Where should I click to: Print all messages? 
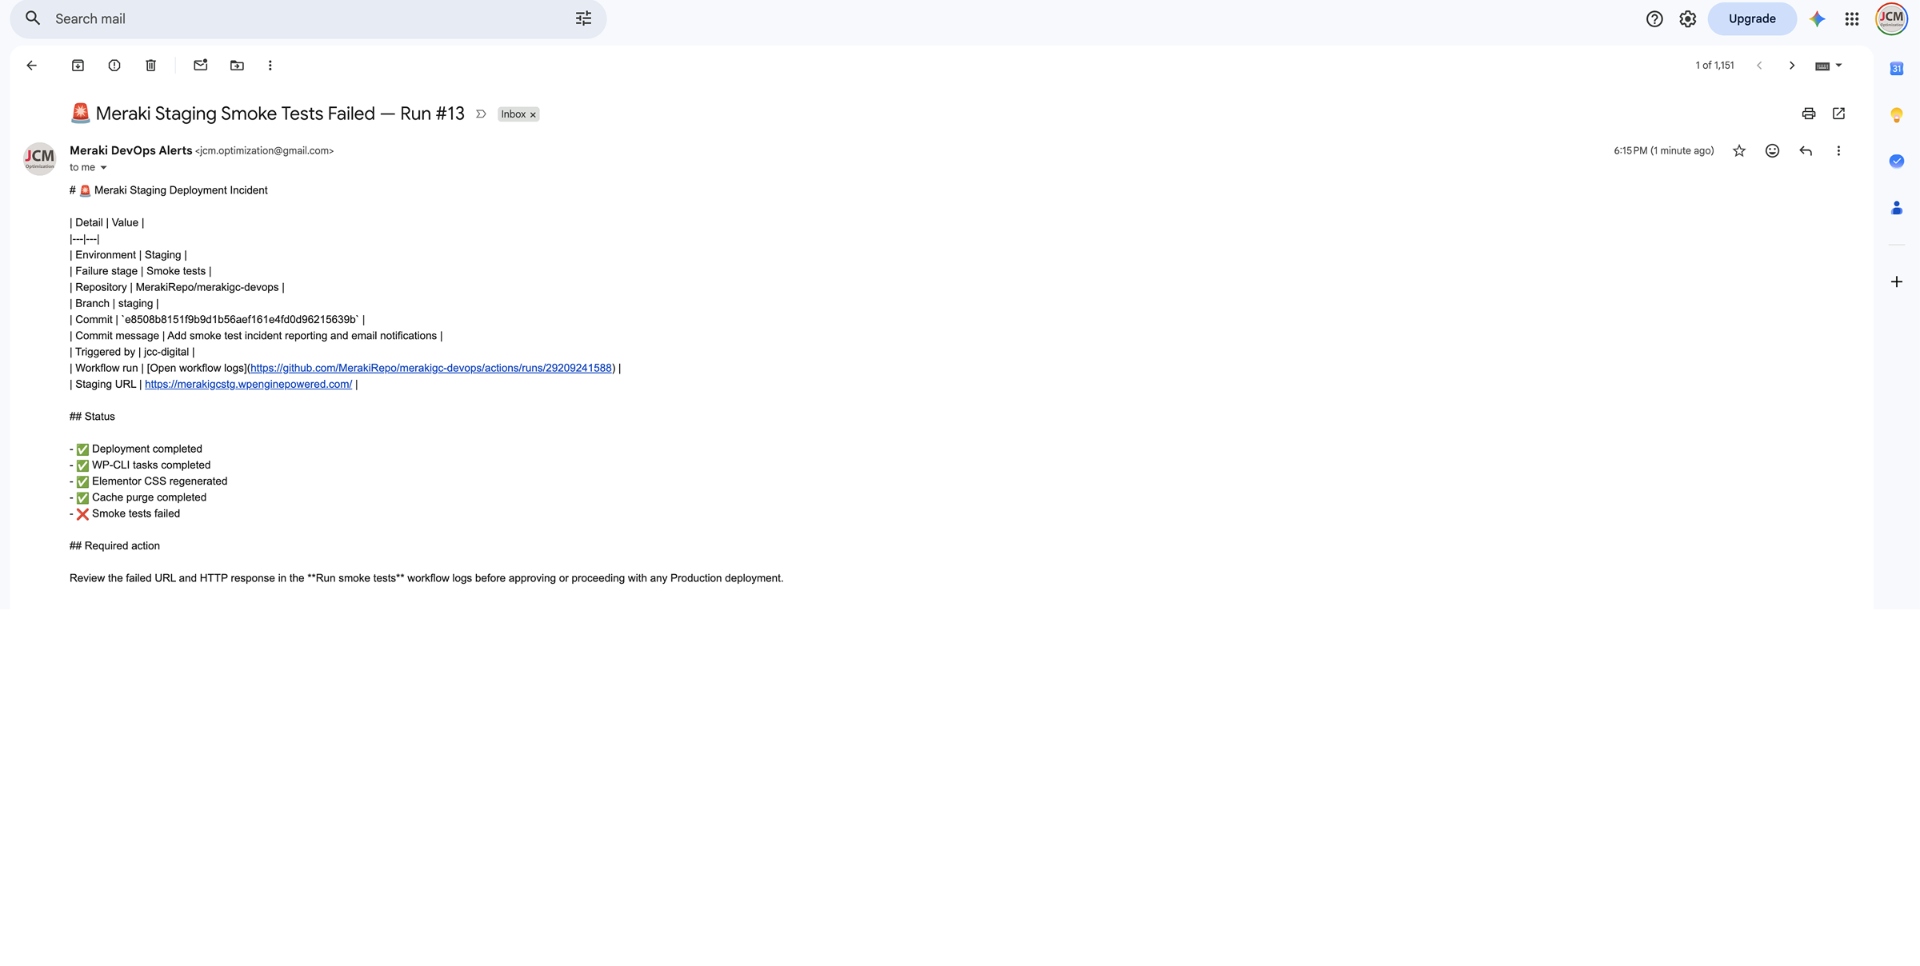tap(1808, 114)
